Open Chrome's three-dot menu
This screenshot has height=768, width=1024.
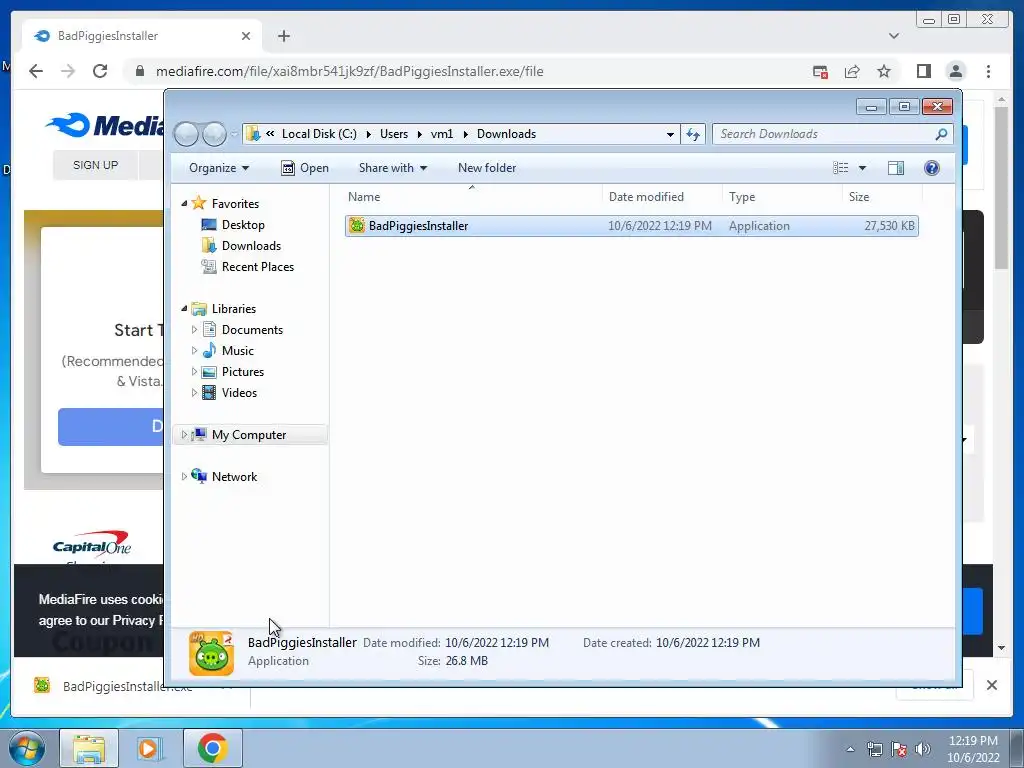pos(988,71)
